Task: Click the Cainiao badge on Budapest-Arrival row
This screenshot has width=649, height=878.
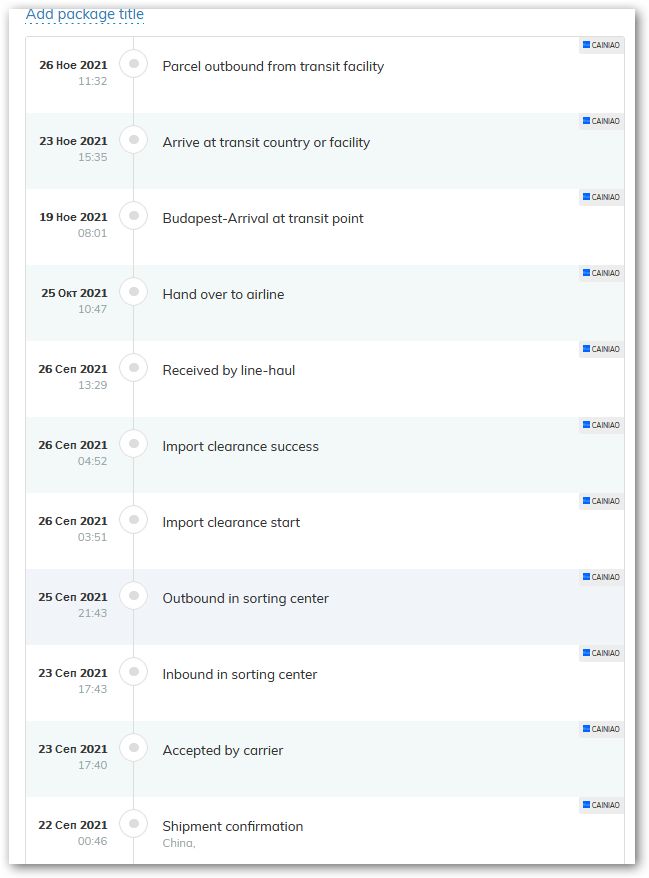Action: [x=601, y=197]
